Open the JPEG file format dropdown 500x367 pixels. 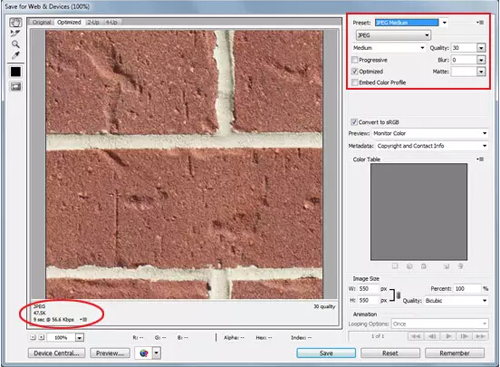[x=393, y=35]
